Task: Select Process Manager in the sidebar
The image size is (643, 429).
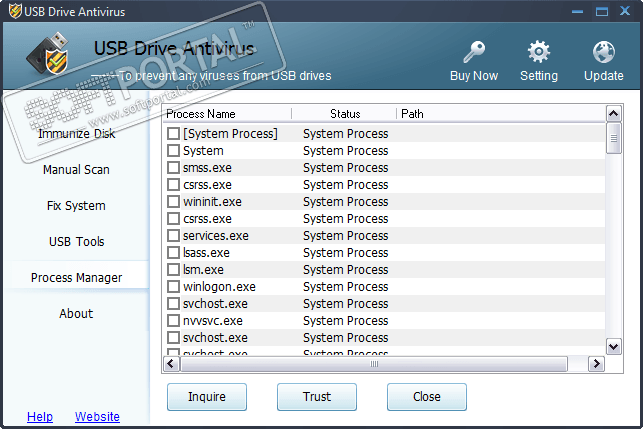Action: coord(77,278)
